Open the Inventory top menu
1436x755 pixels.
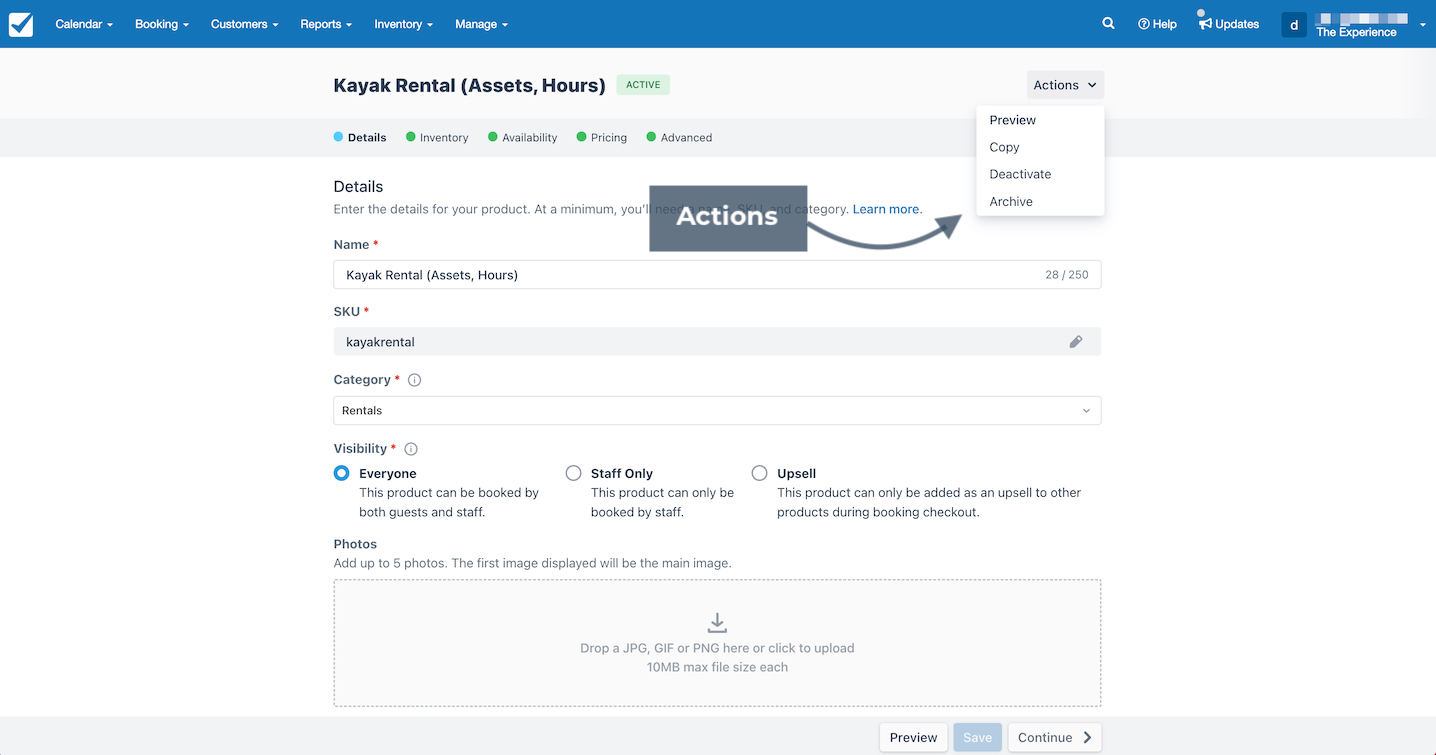click(x=403, y=24)
